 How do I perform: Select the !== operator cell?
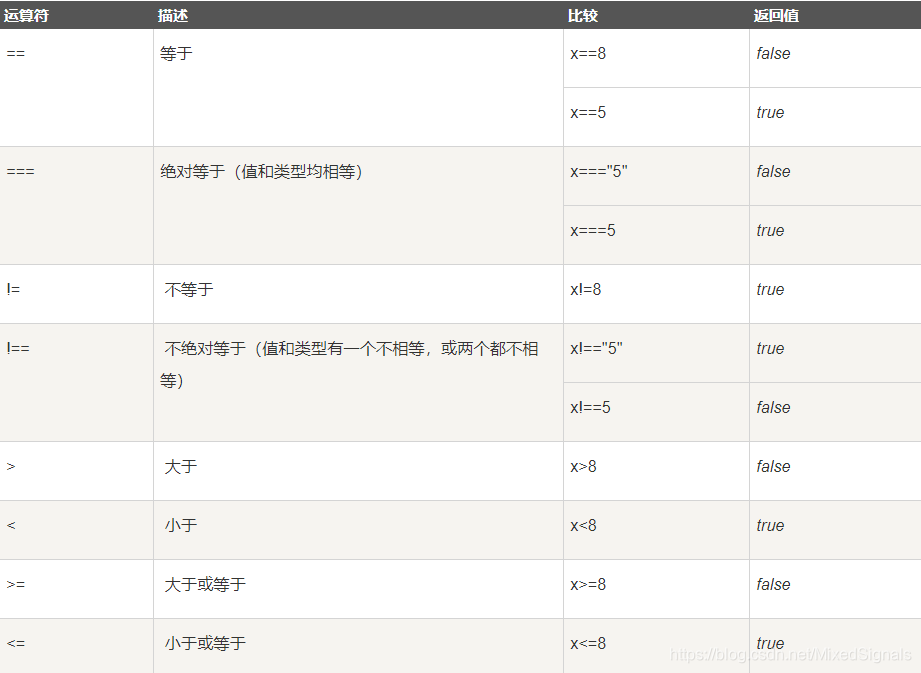pyautogui.click(x=76, y=382)
